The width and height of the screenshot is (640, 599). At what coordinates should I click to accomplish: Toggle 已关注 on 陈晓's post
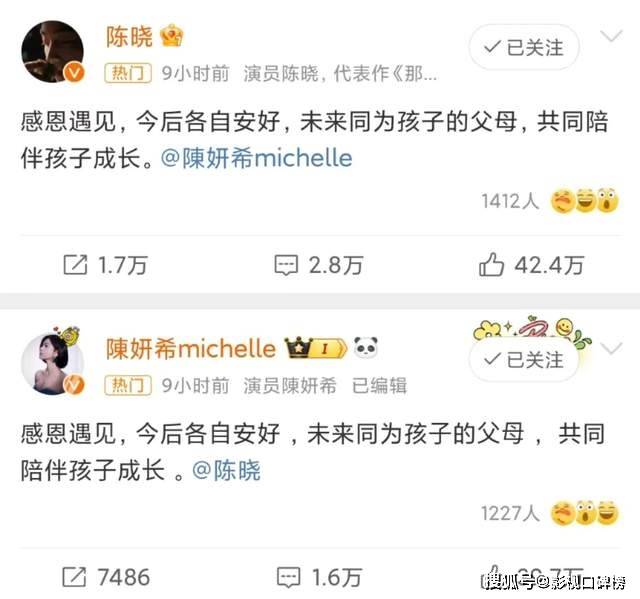coord(524,47)
